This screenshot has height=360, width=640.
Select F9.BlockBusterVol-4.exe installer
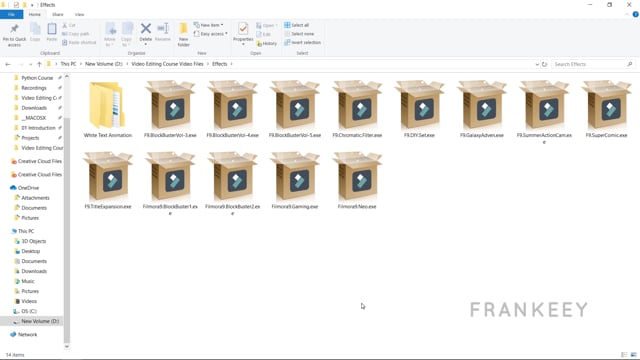pyautogui.click(x=232, y=109)
